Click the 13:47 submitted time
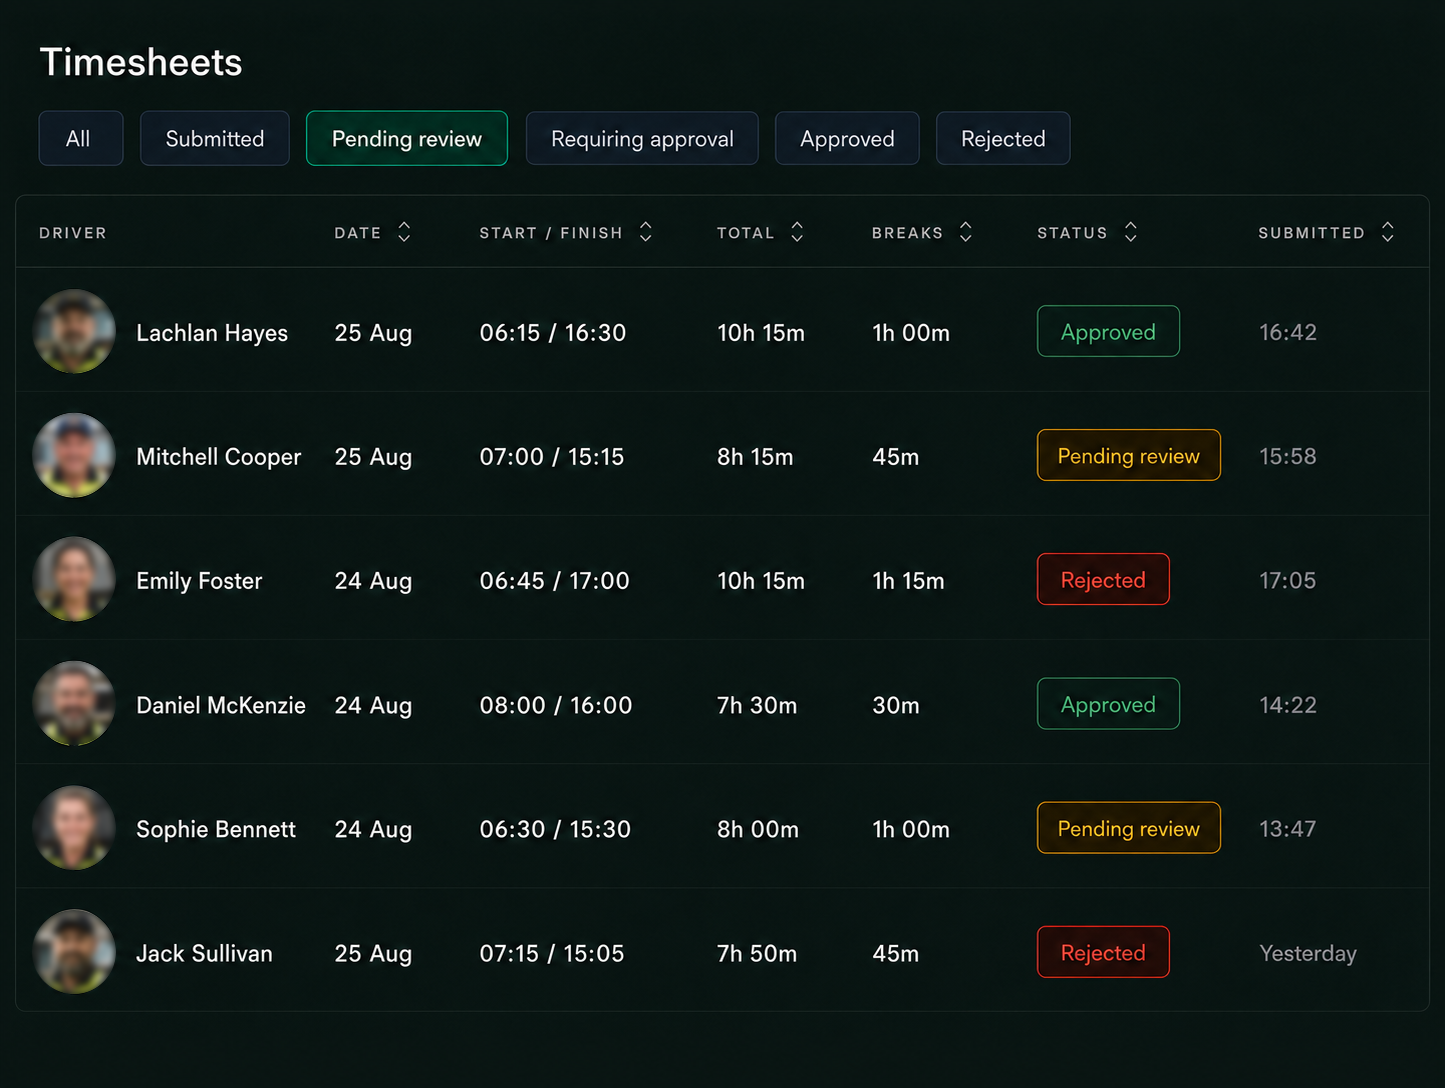The height and width of the screenshot is (1088, 1445). (1288, 829)
